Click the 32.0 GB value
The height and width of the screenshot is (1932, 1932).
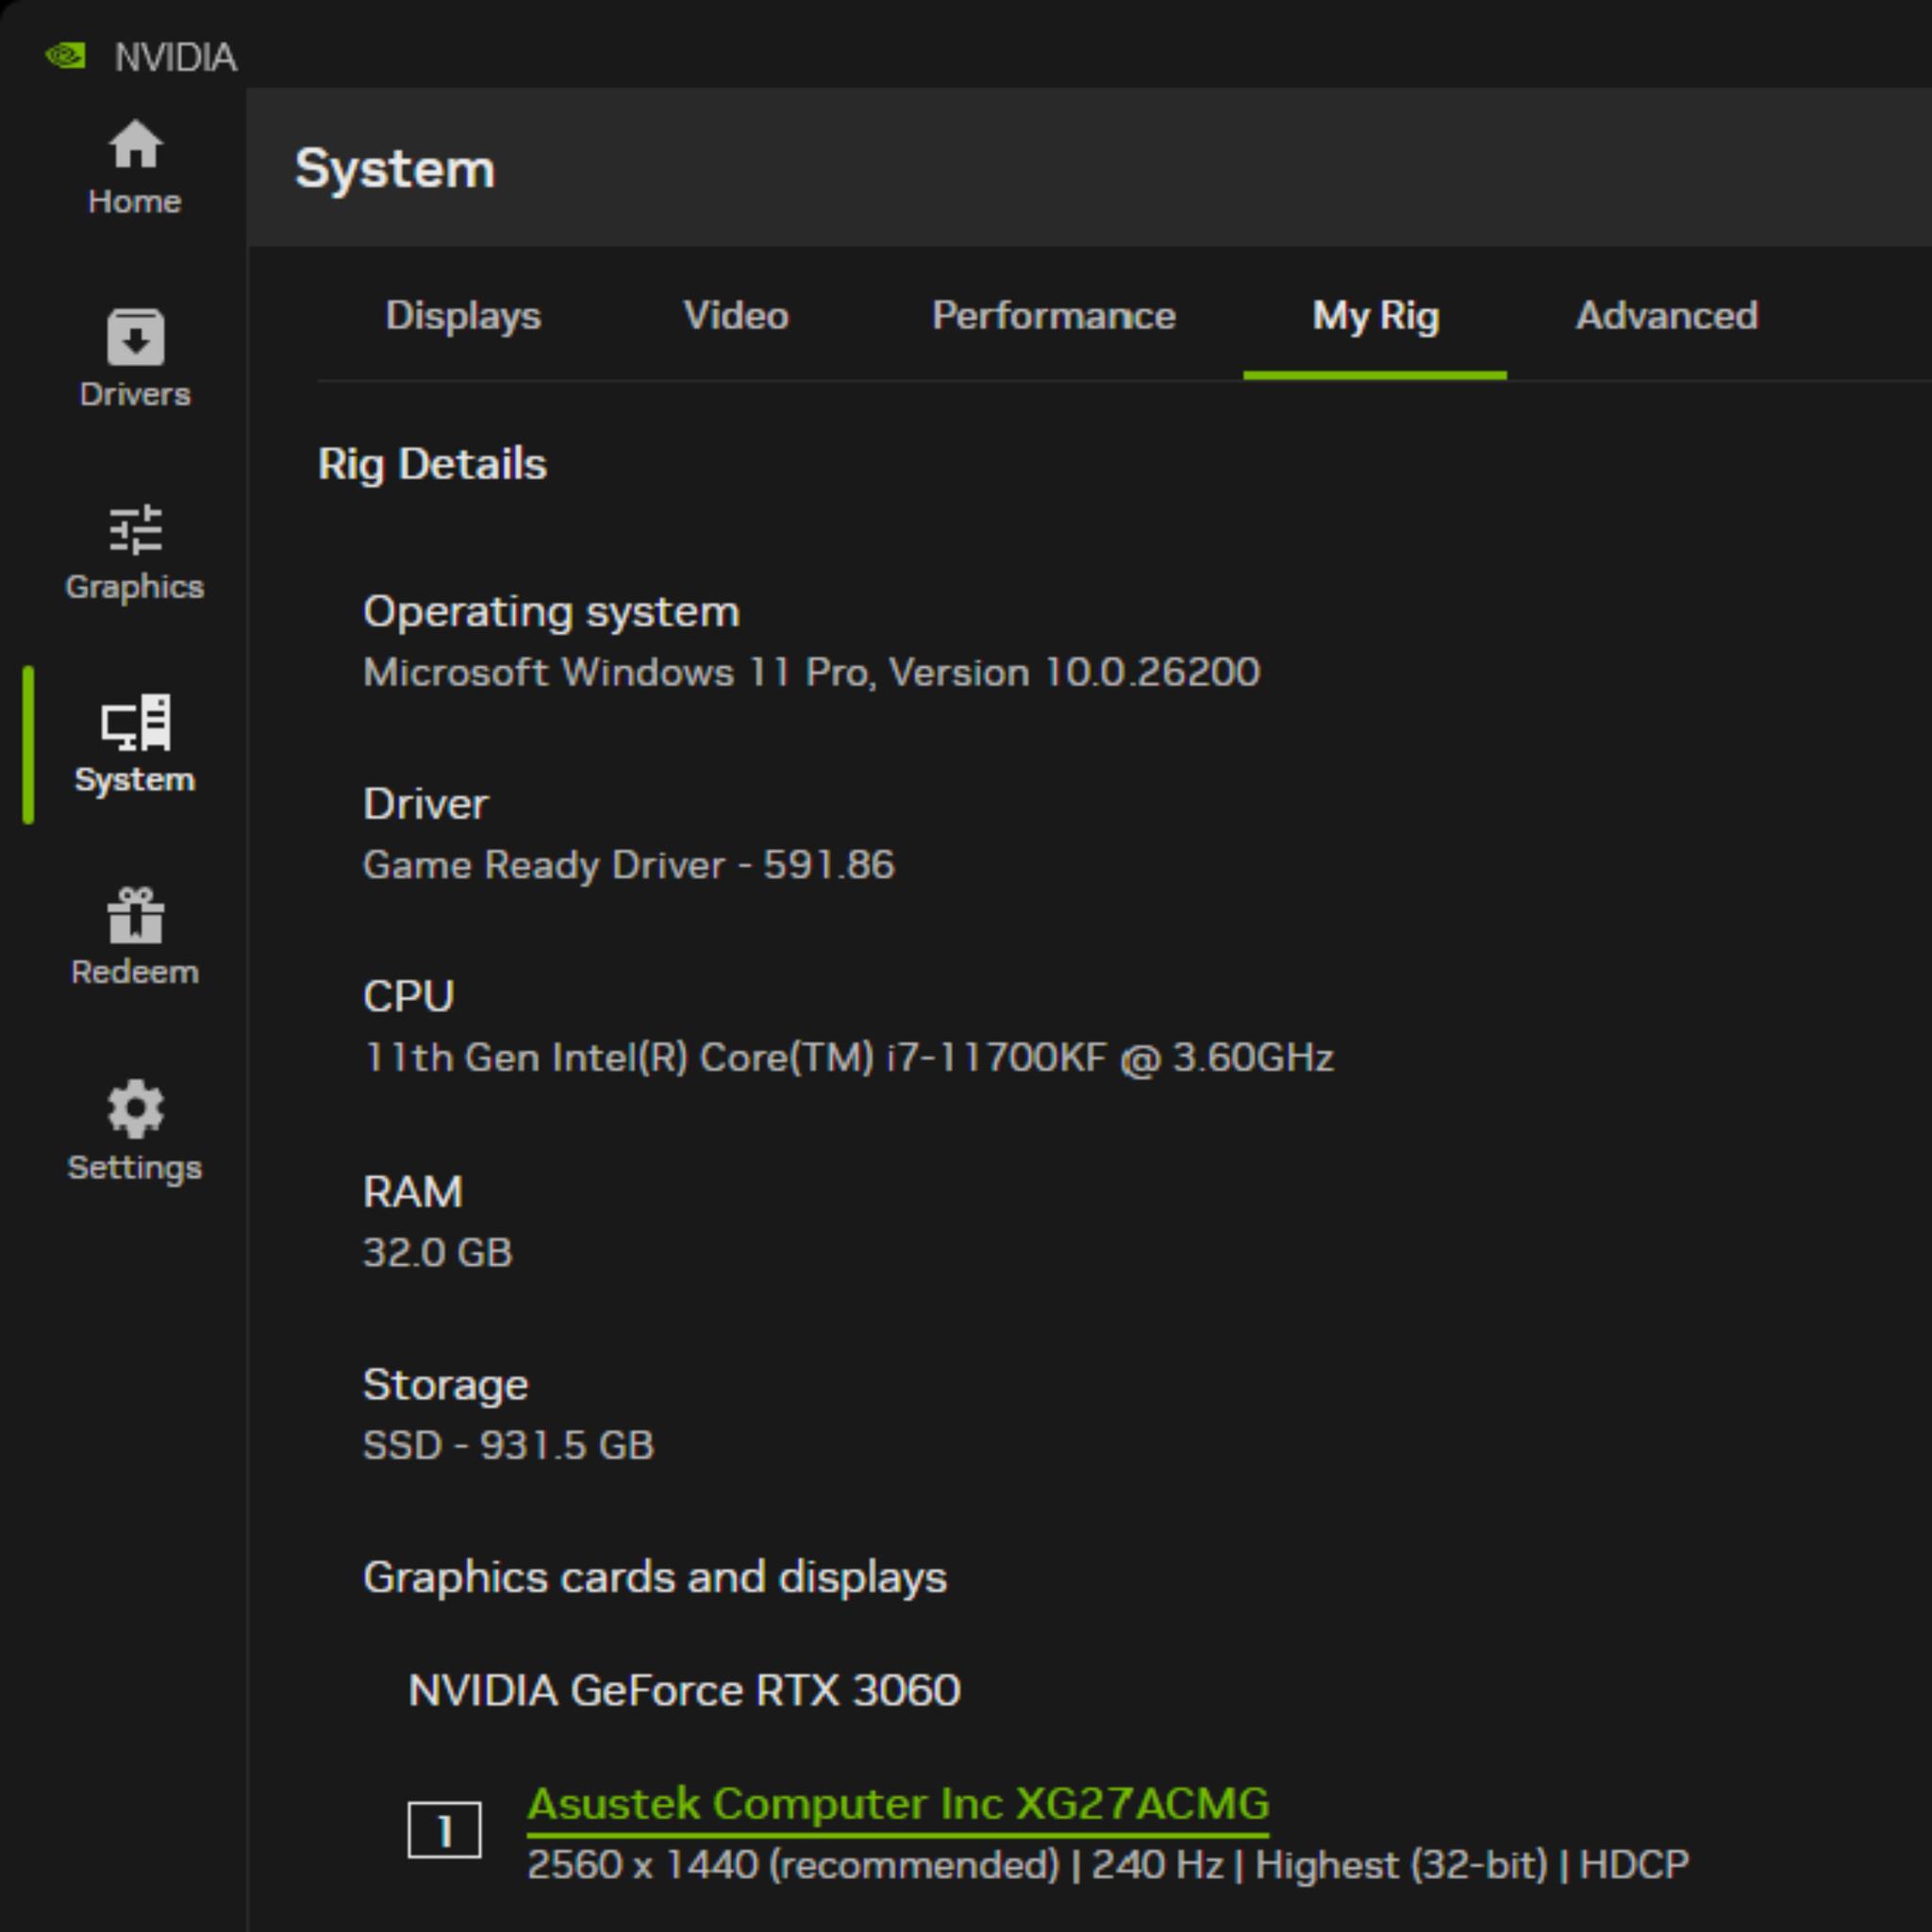click(x=437, y=1252)
